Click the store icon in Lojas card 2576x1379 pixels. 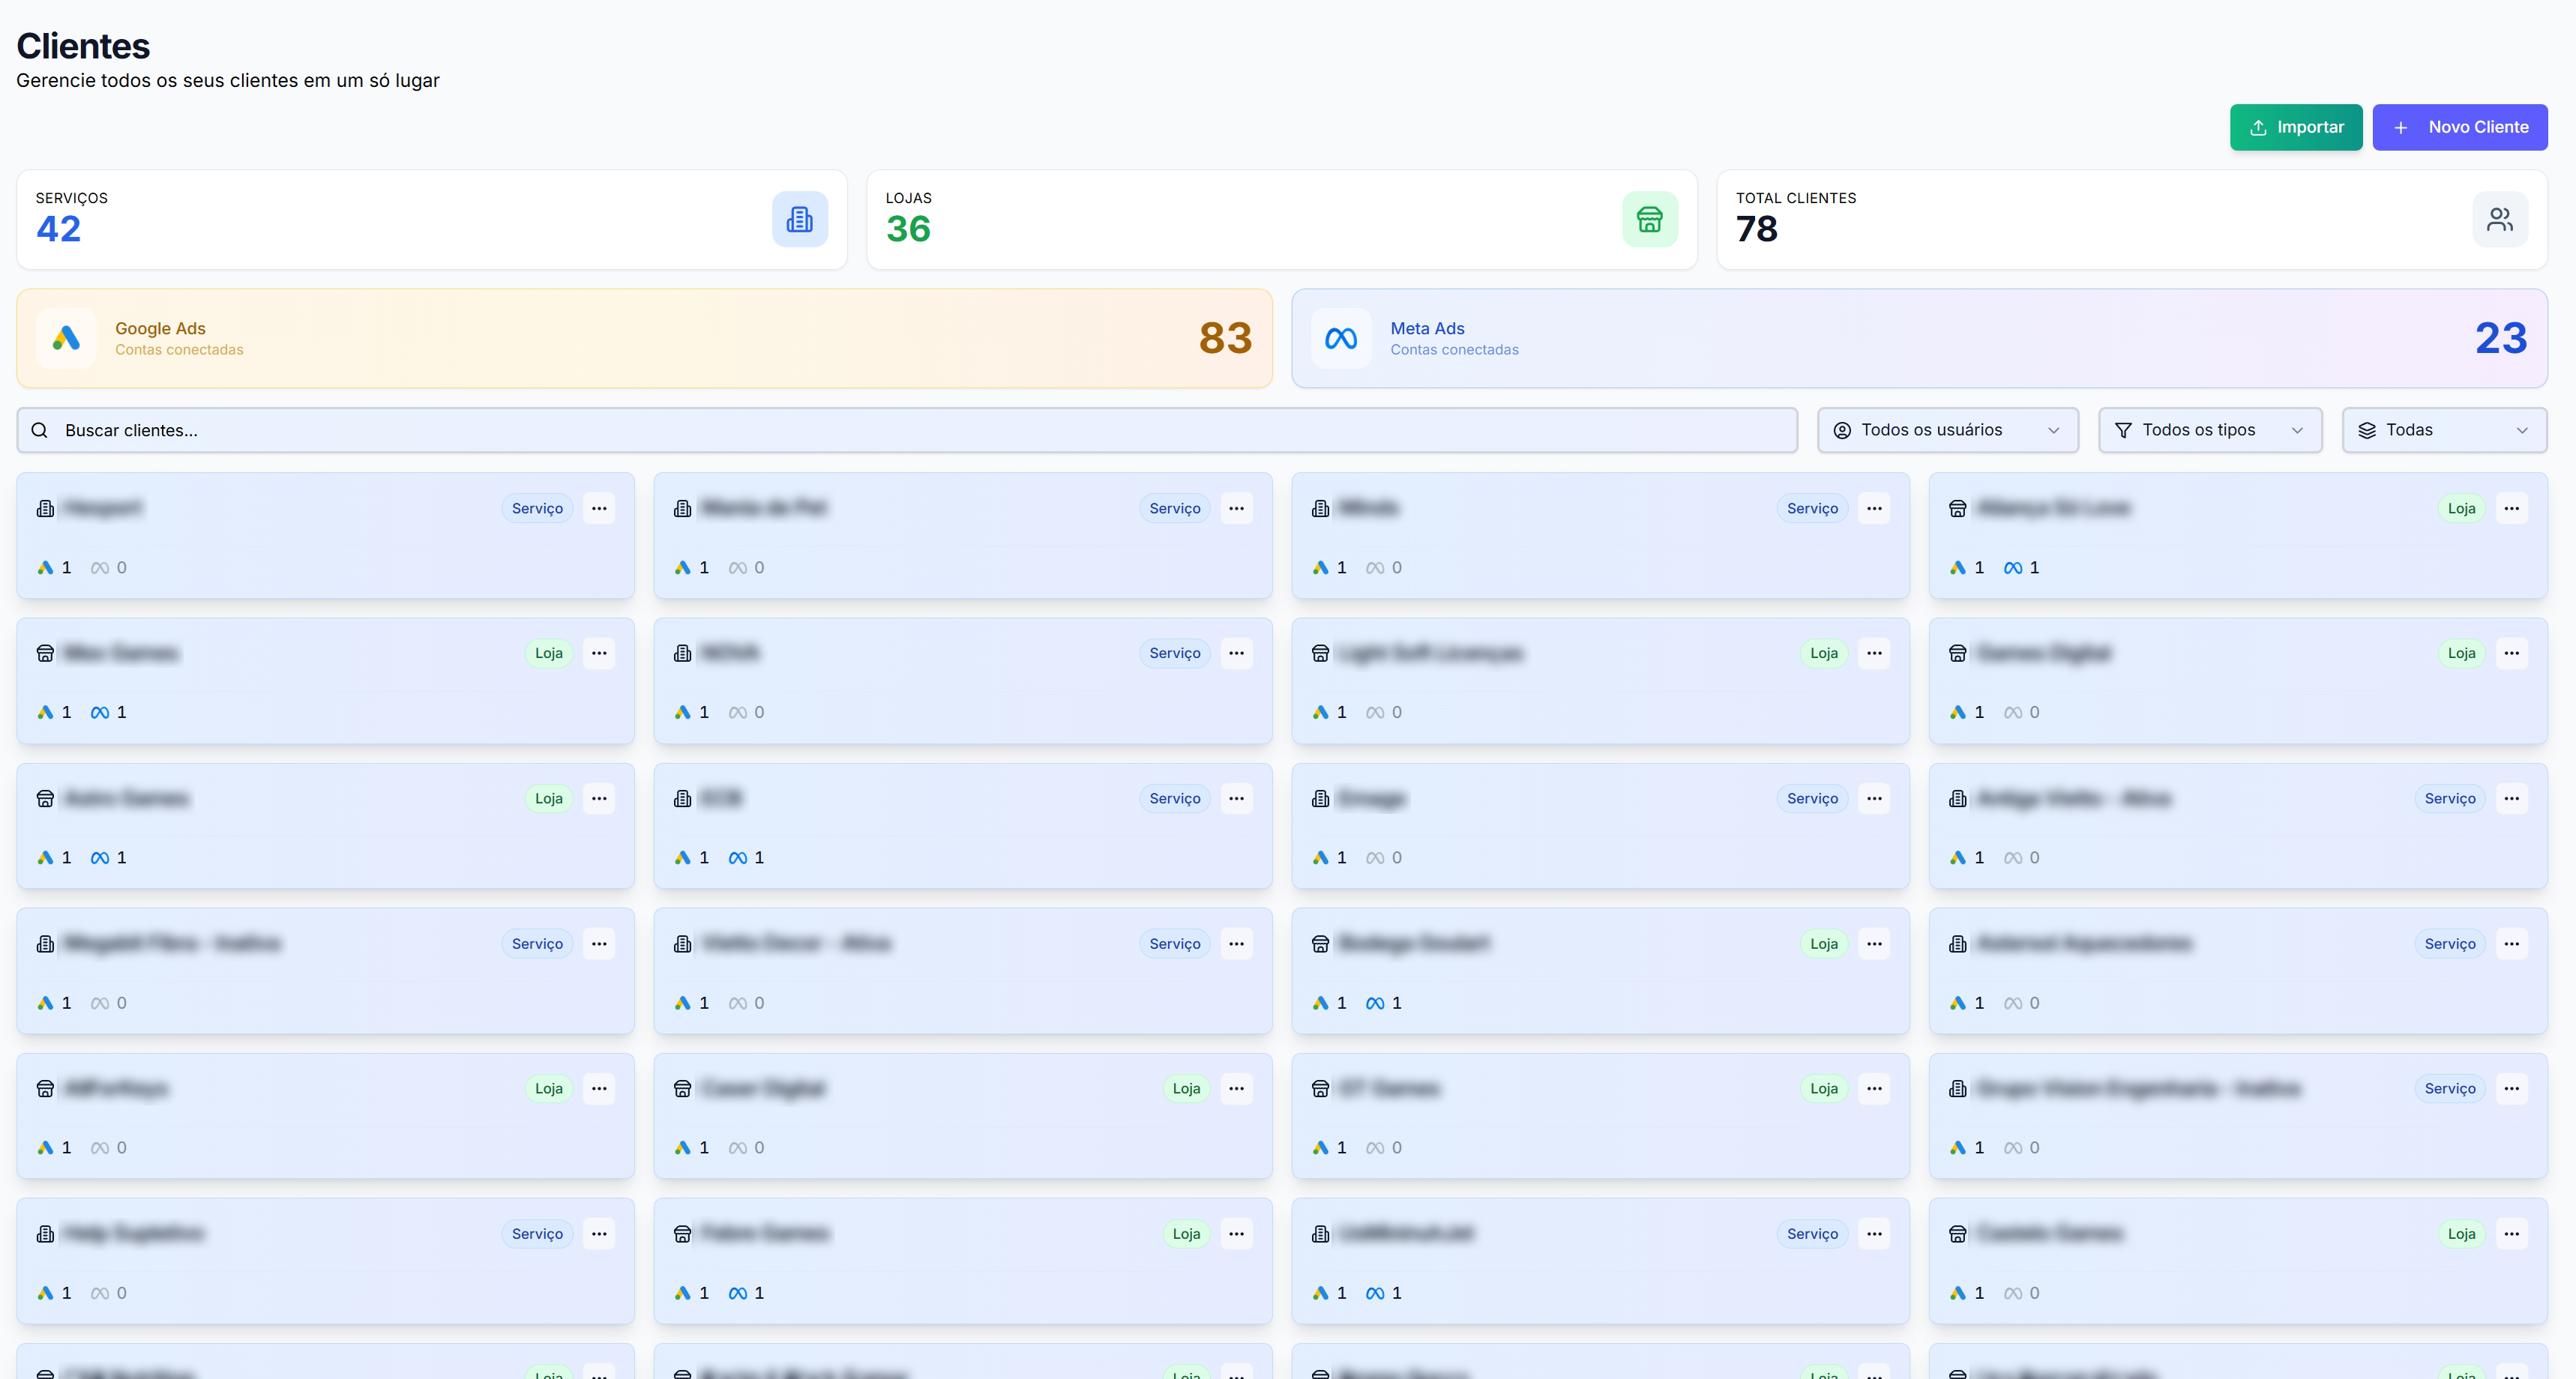[x=1649, y=219]
